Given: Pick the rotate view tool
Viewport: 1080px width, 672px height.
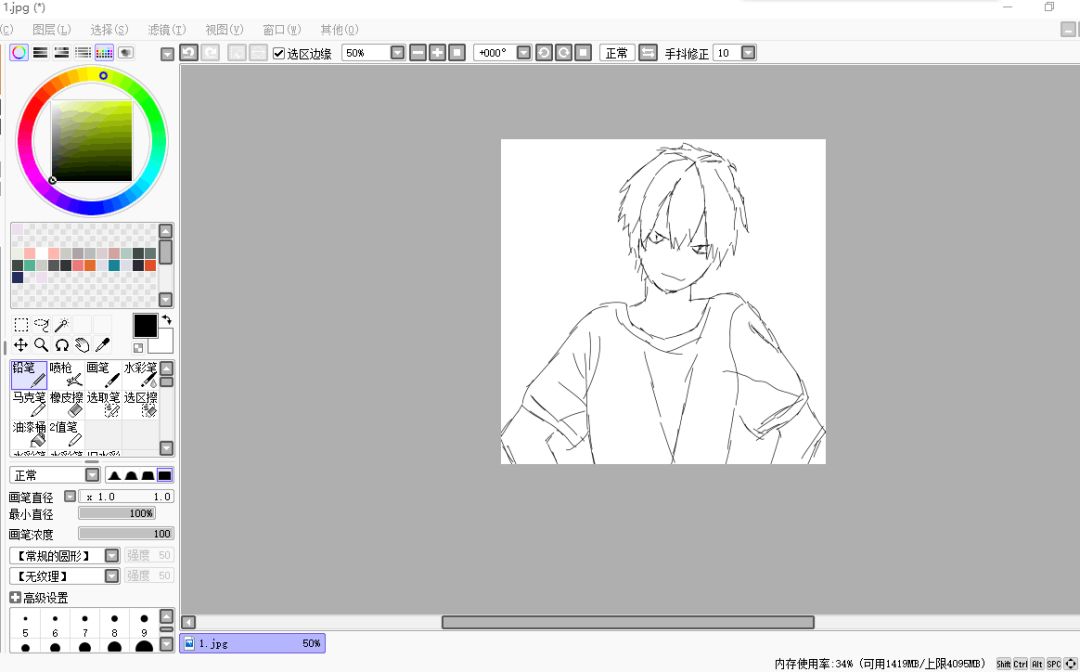Looking at the screenshot, I should 61,345.
